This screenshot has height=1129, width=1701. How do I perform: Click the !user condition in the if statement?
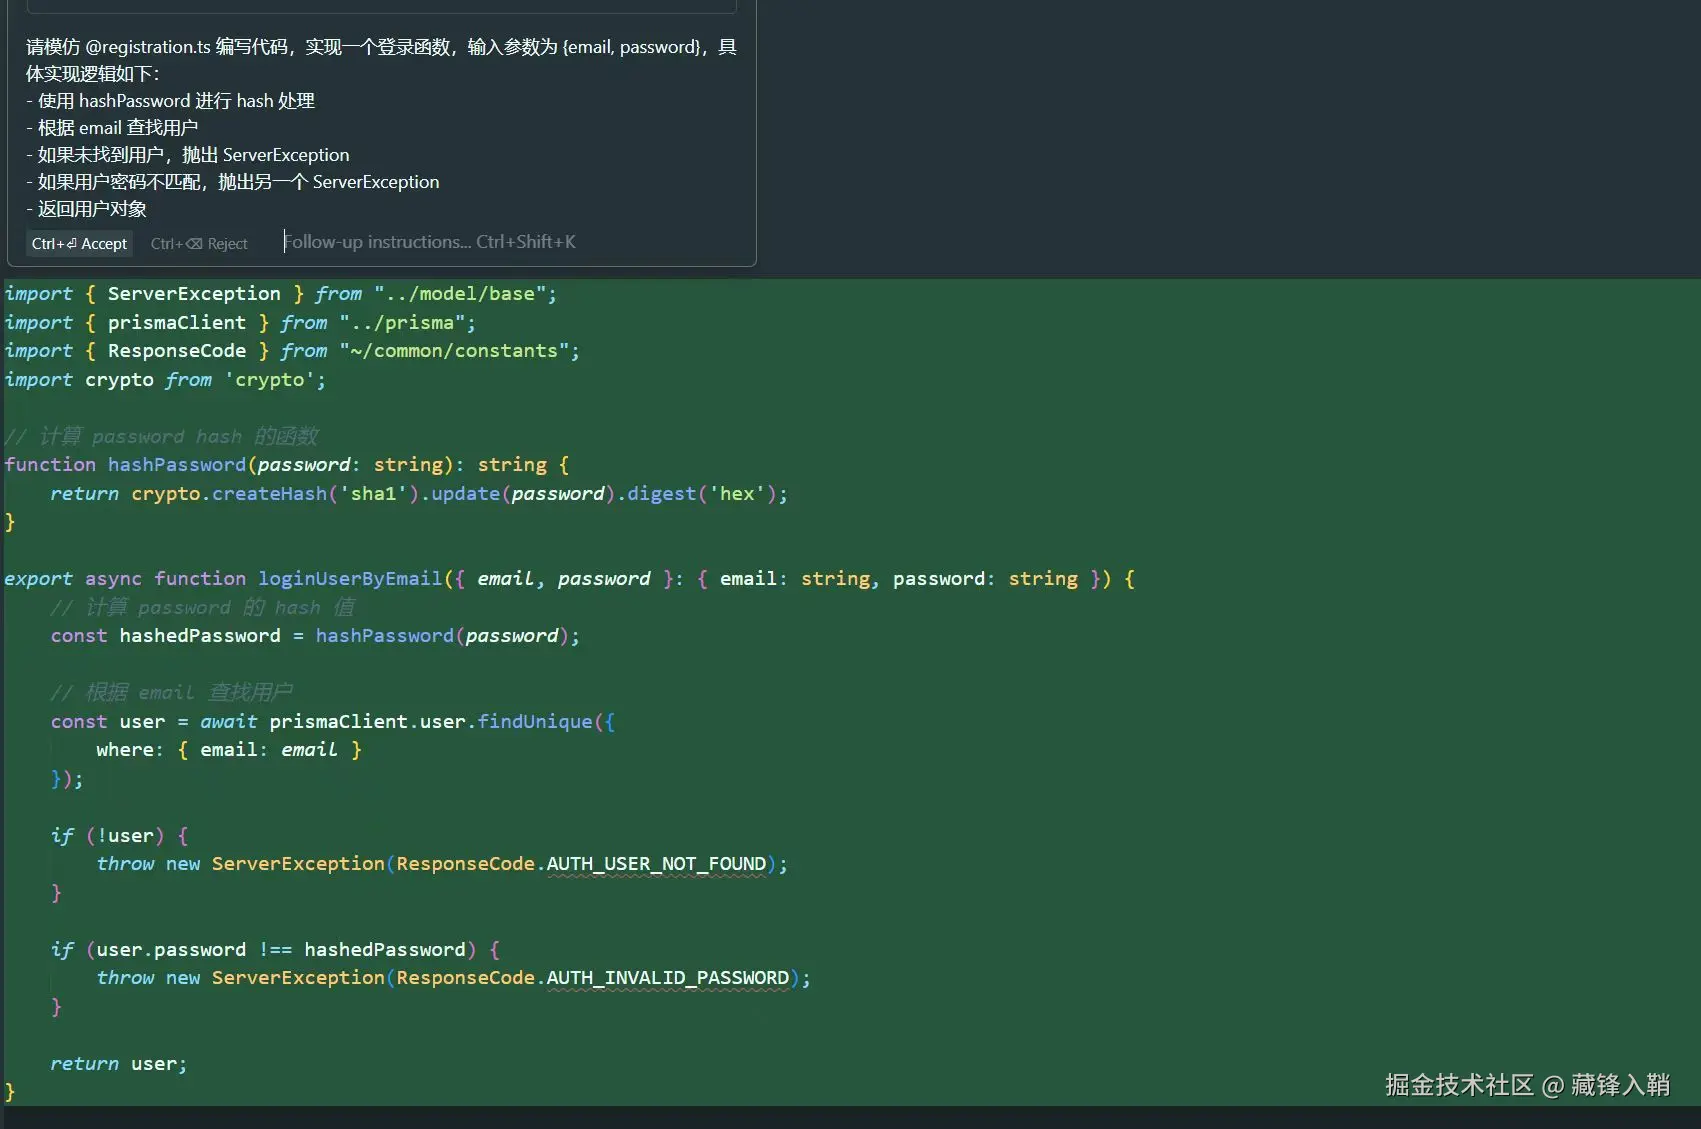click(x=125, y=835)
